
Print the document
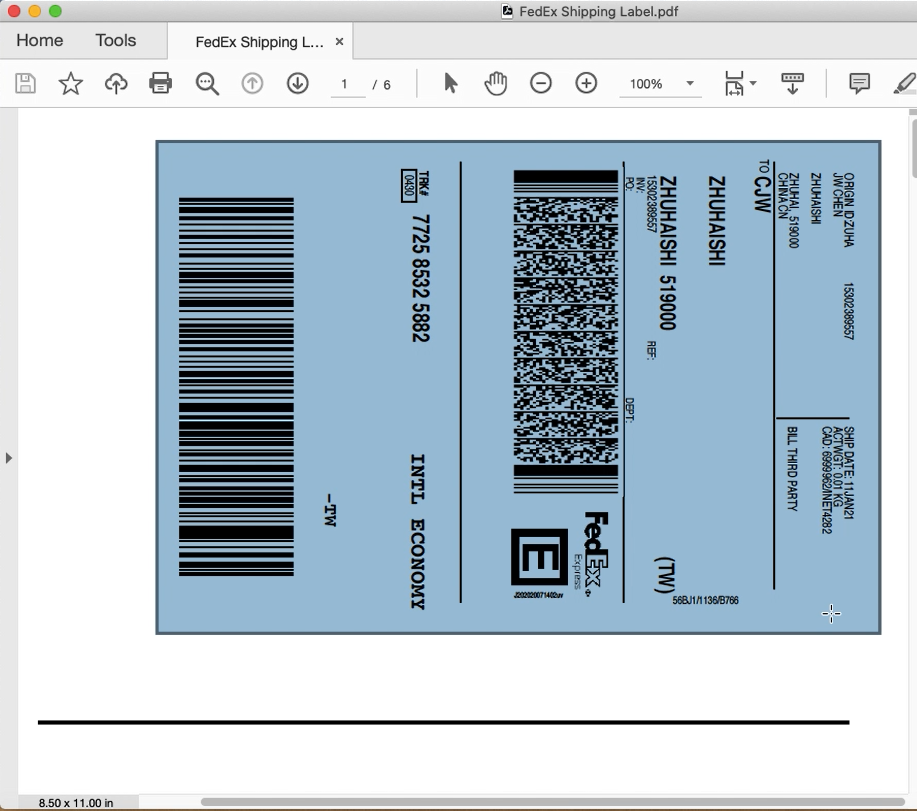coord(160,83)
